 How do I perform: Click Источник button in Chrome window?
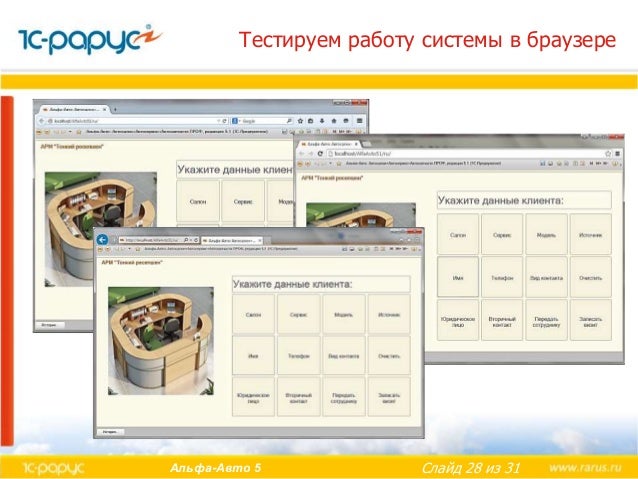pyautogui.click(x=590, y=234)
